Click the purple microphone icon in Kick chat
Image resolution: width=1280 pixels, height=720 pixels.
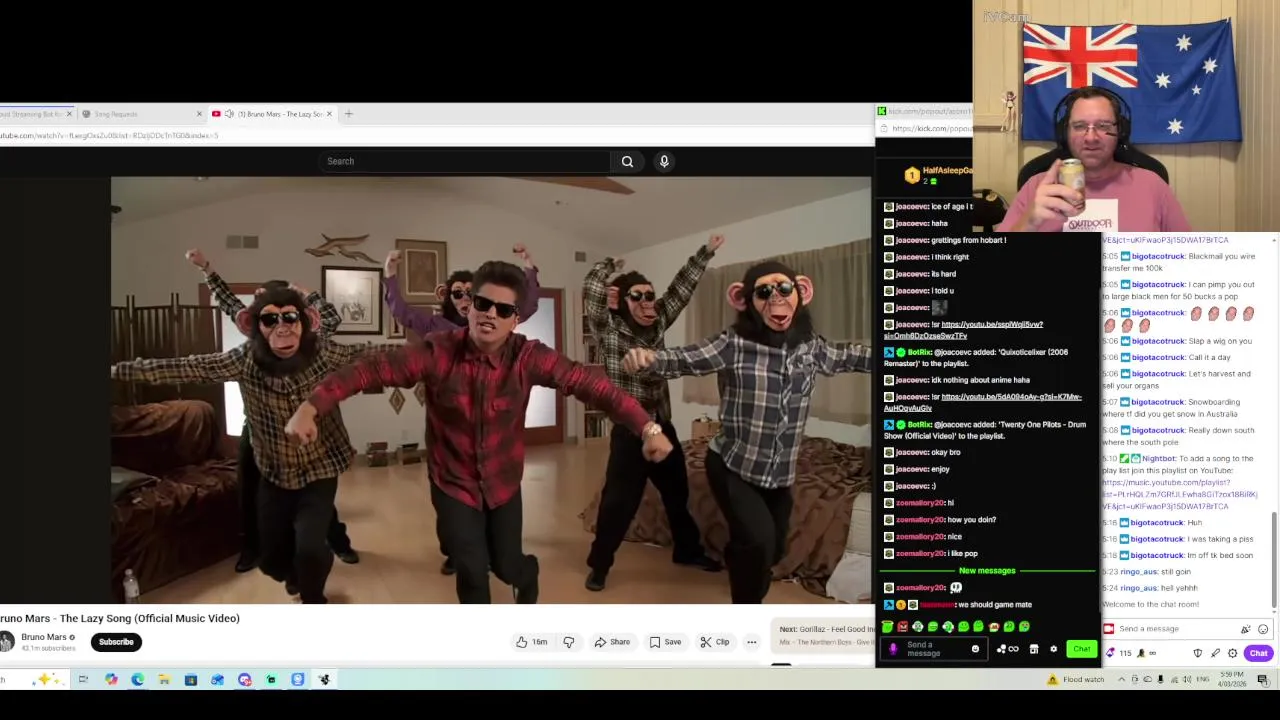(893, 649)
